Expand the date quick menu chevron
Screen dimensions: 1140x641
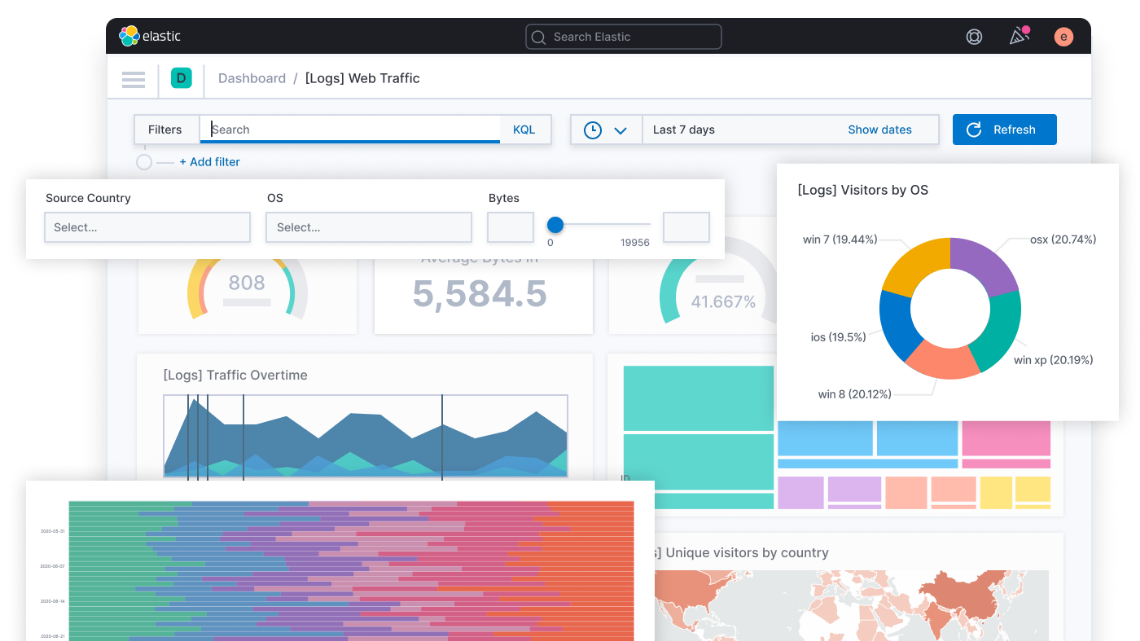tap(620, 131)
